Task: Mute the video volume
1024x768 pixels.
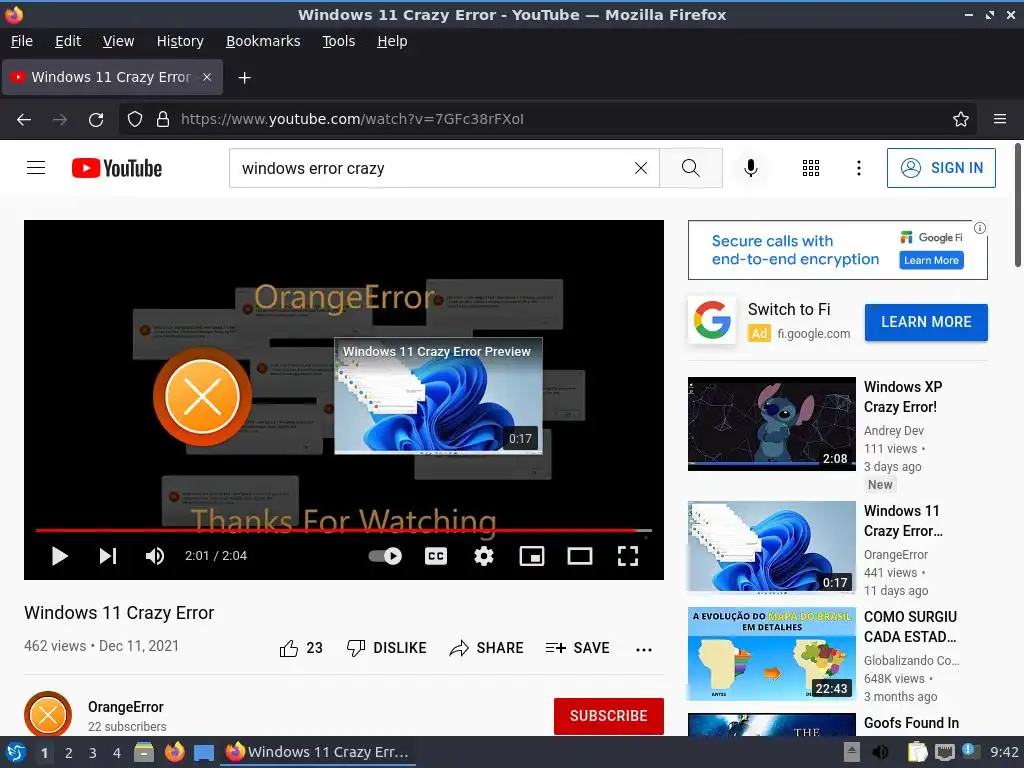Action: pos(155,556)
